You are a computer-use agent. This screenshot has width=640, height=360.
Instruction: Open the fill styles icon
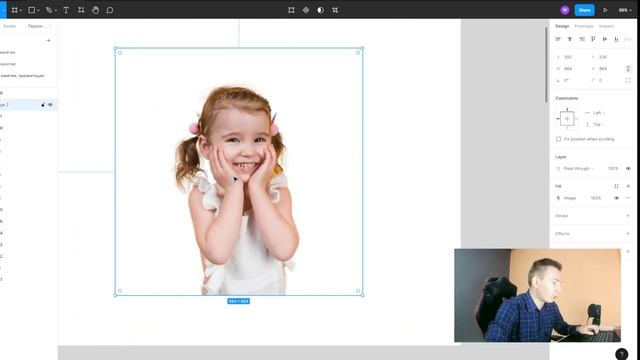tap(616, 186)
